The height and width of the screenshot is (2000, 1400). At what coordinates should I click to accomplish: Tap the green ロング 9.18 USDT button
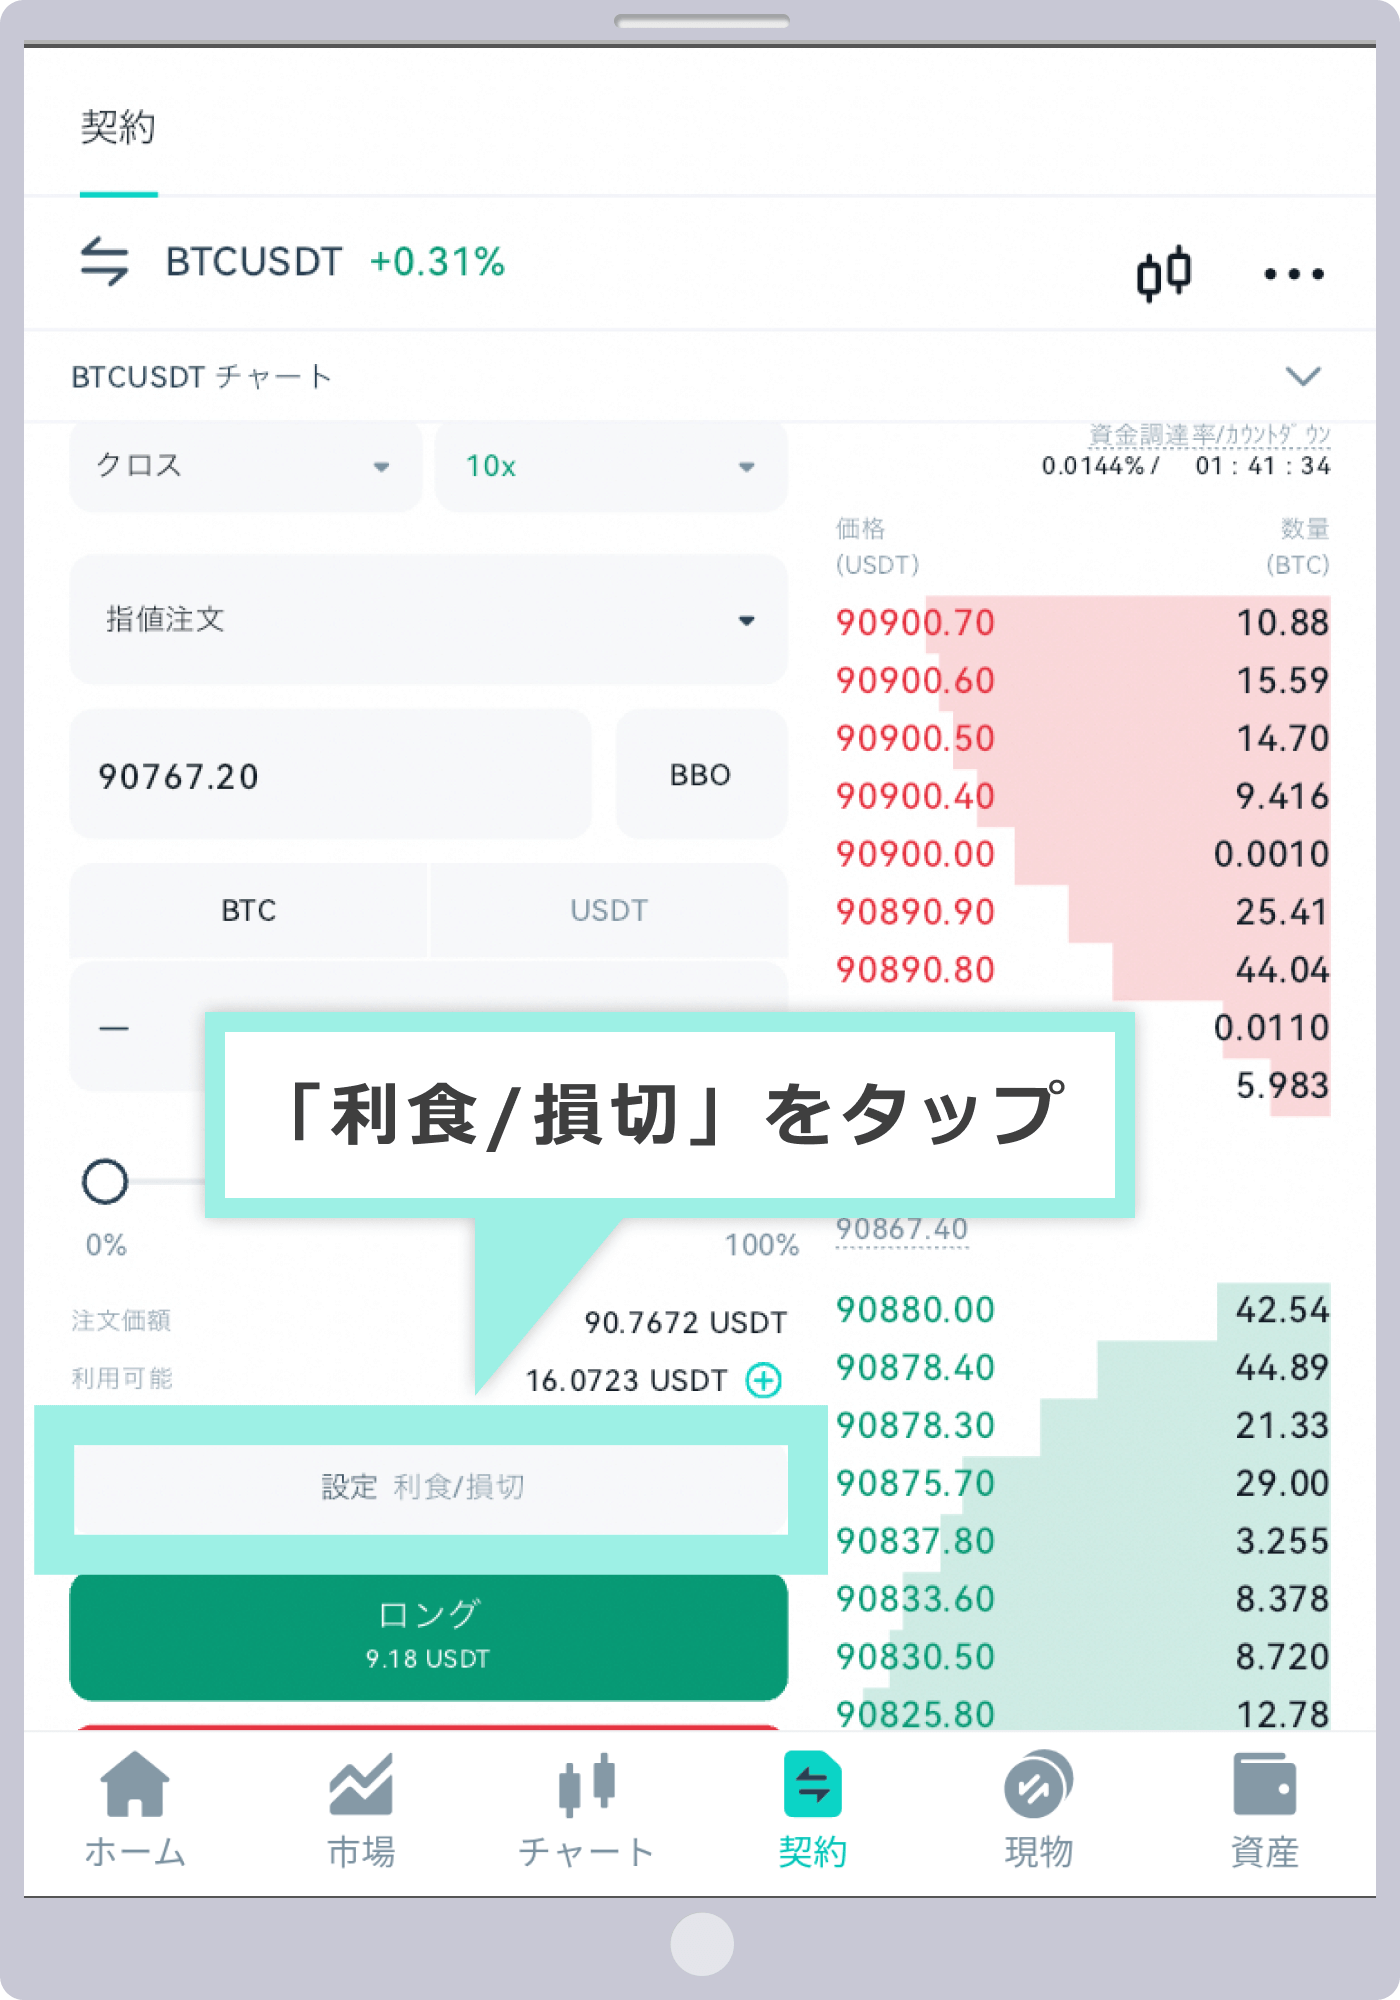tap(428, 1637)
